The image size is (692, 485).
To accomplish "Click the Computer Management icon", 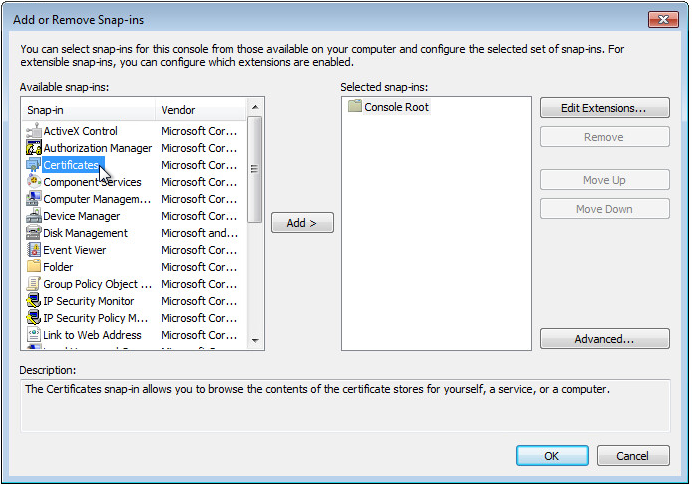I will point(34,199).
